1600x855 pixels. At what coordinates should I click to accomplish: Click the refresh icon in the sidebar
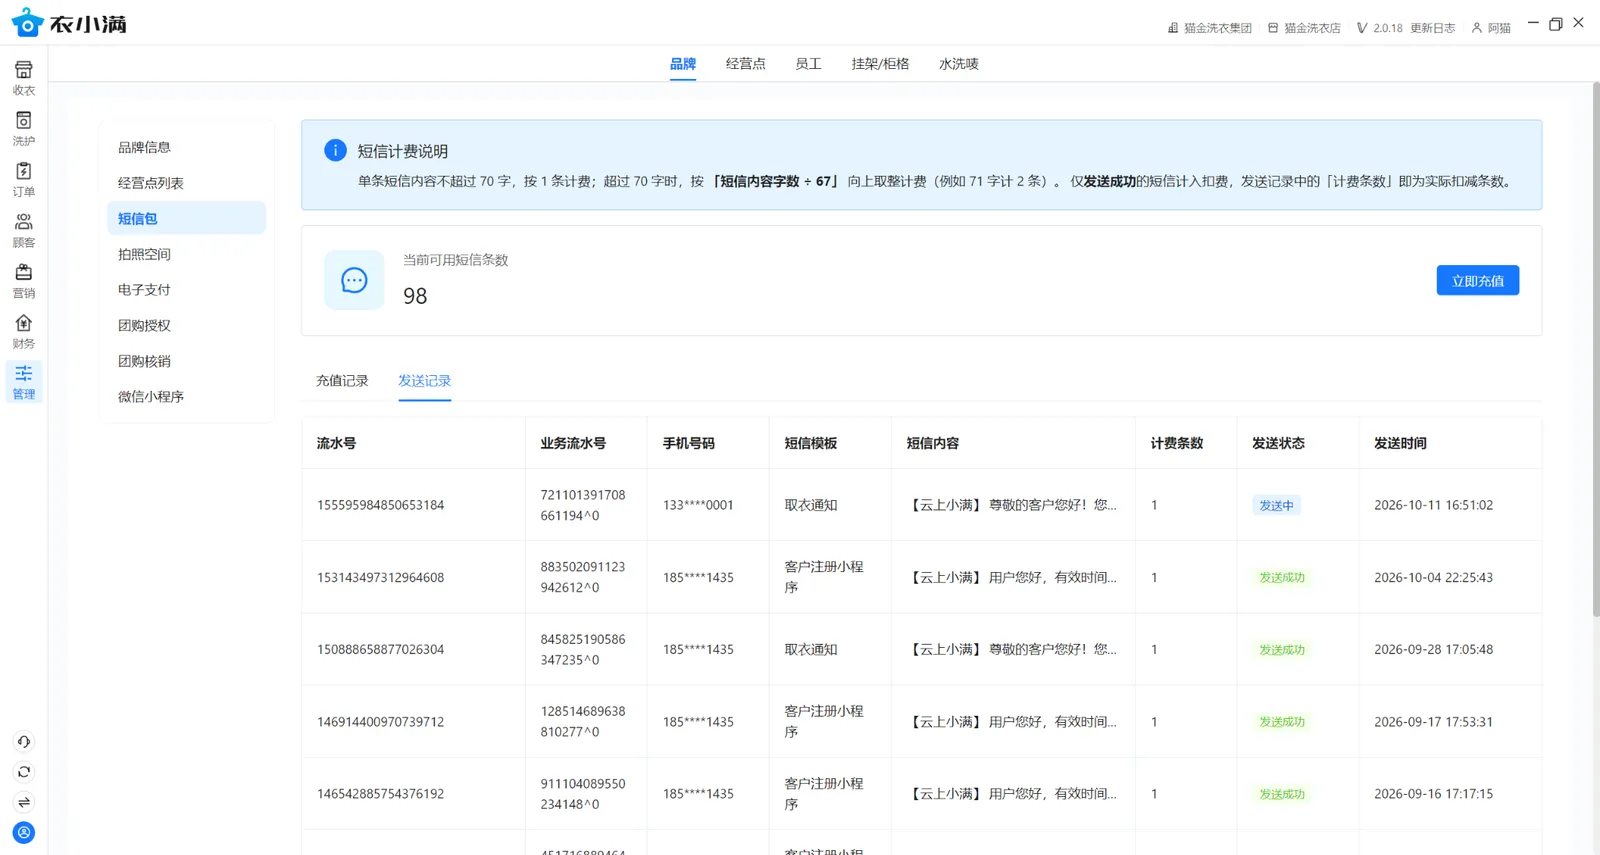pyautogui.click(x=24, y=772)
